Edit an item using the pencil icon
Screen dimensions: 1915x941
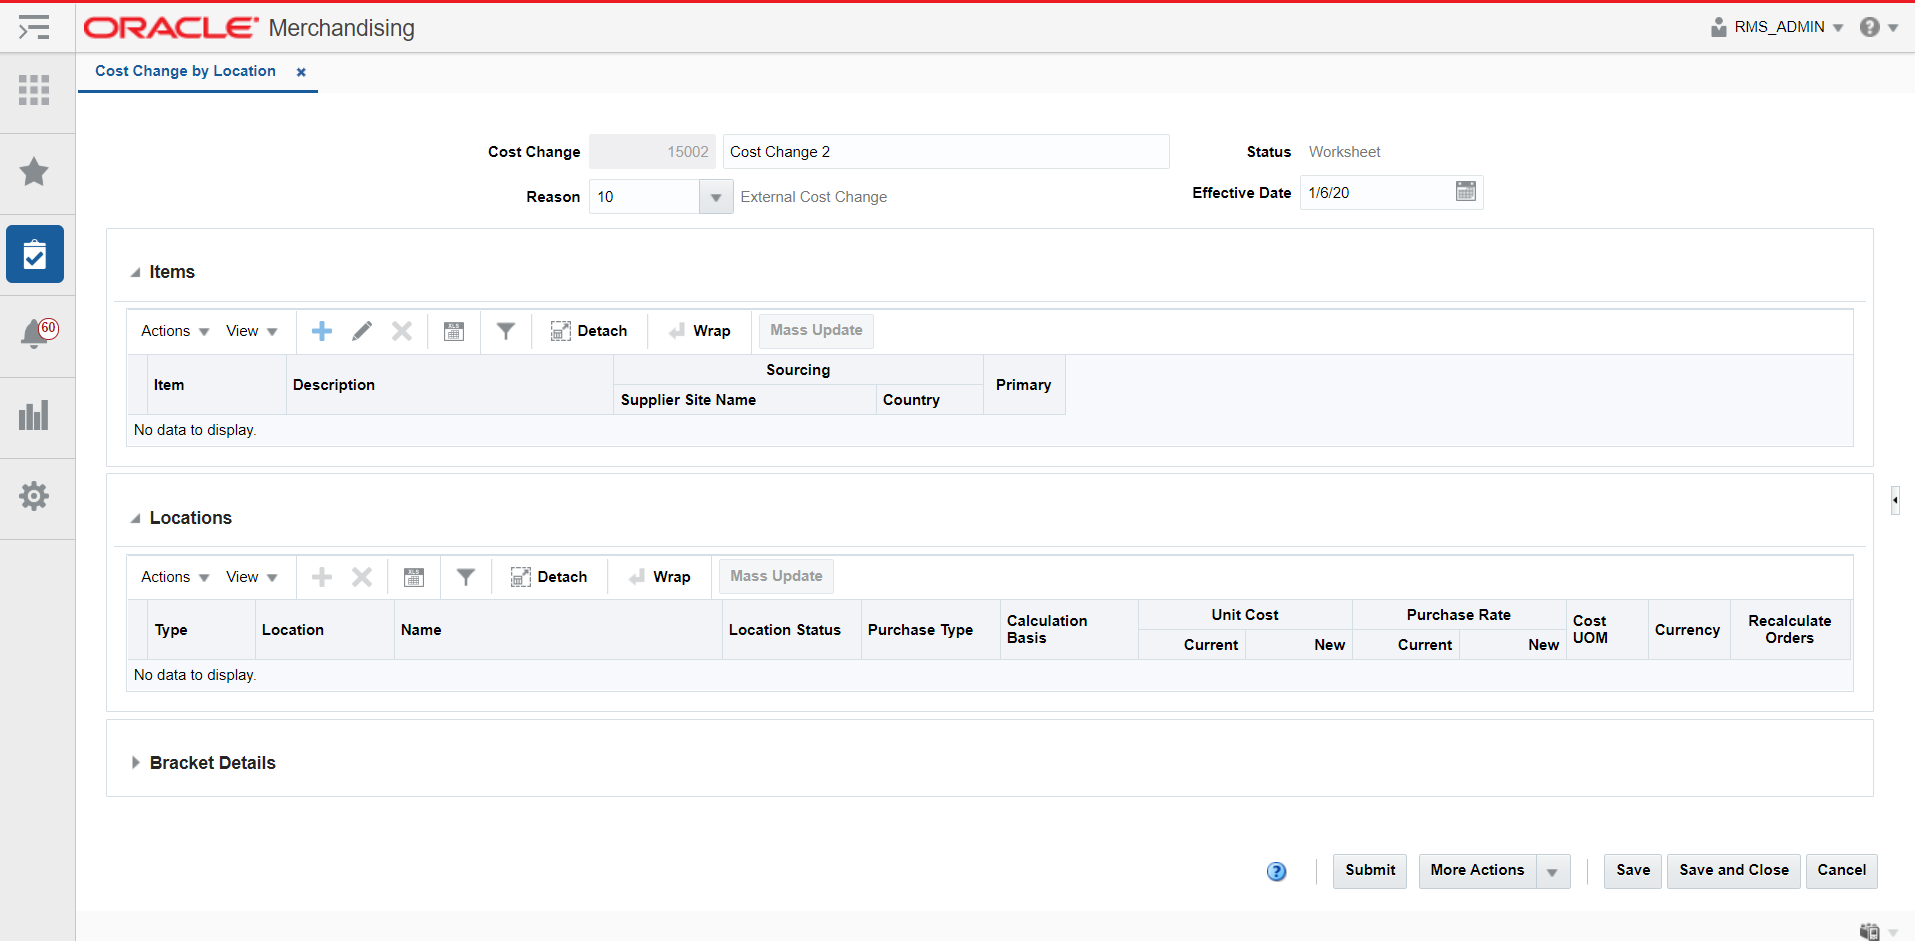[x=361, y=330]
